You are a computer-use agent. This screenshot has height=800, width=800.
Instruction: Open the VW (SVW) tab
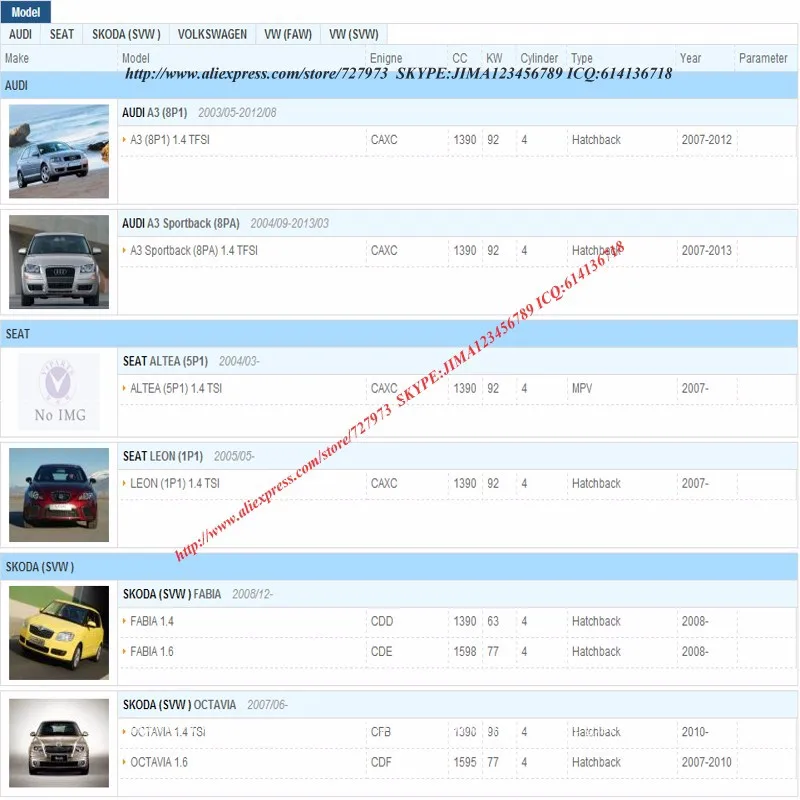click(x=354, y=34)
